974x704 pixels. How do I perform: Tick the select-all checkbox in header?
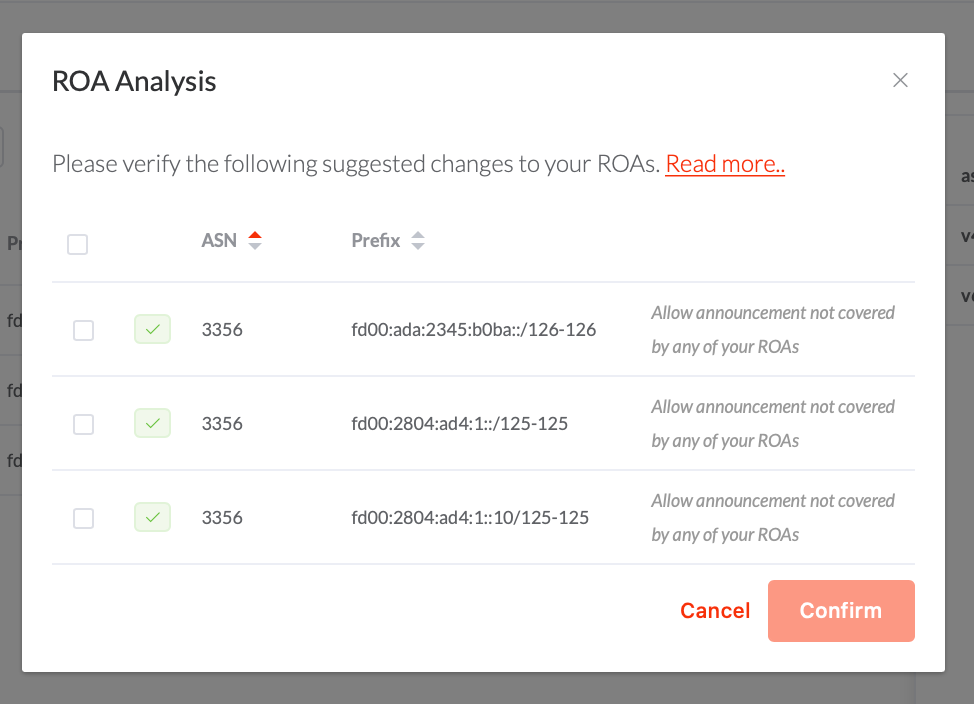78,244
